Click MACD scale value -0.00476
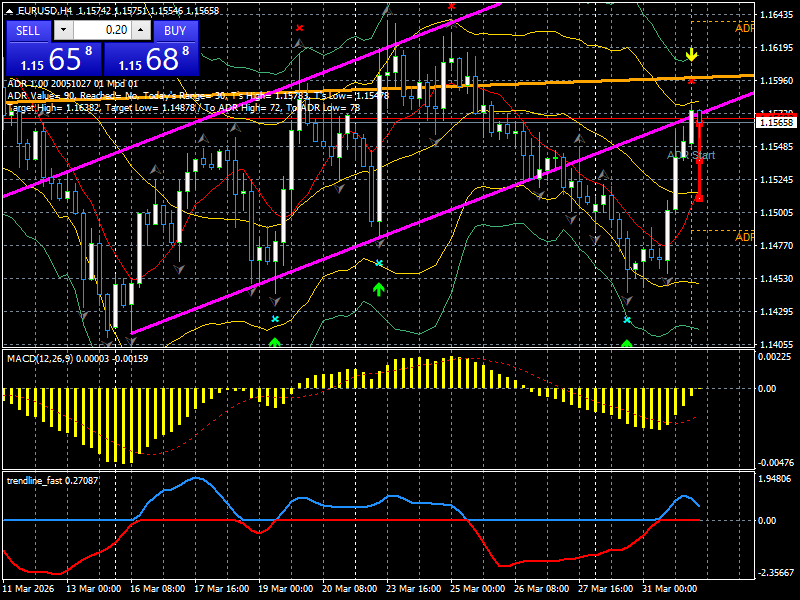 click(x=775, y=463)
